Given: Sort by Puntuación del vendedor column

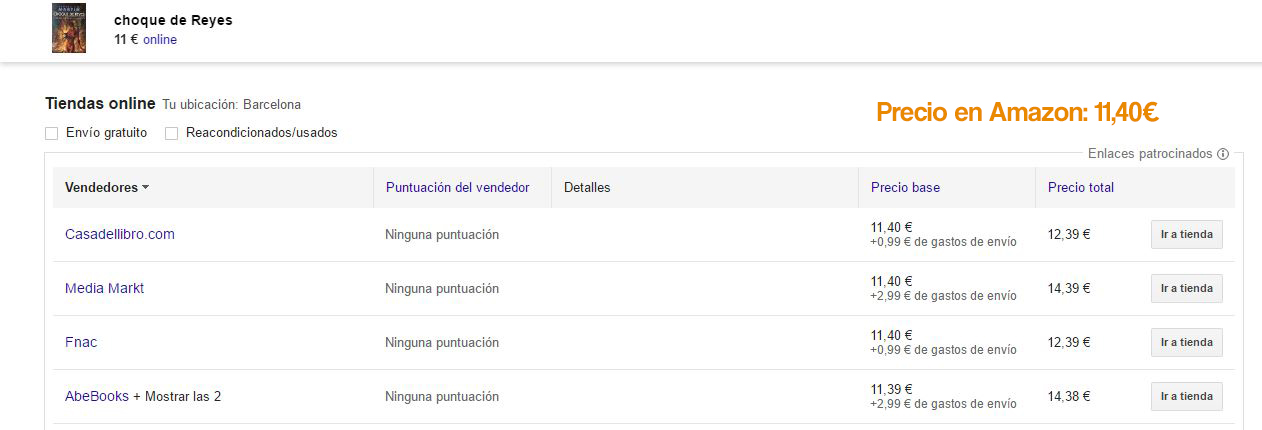Looking at the screenshot, I should point(457,187).
